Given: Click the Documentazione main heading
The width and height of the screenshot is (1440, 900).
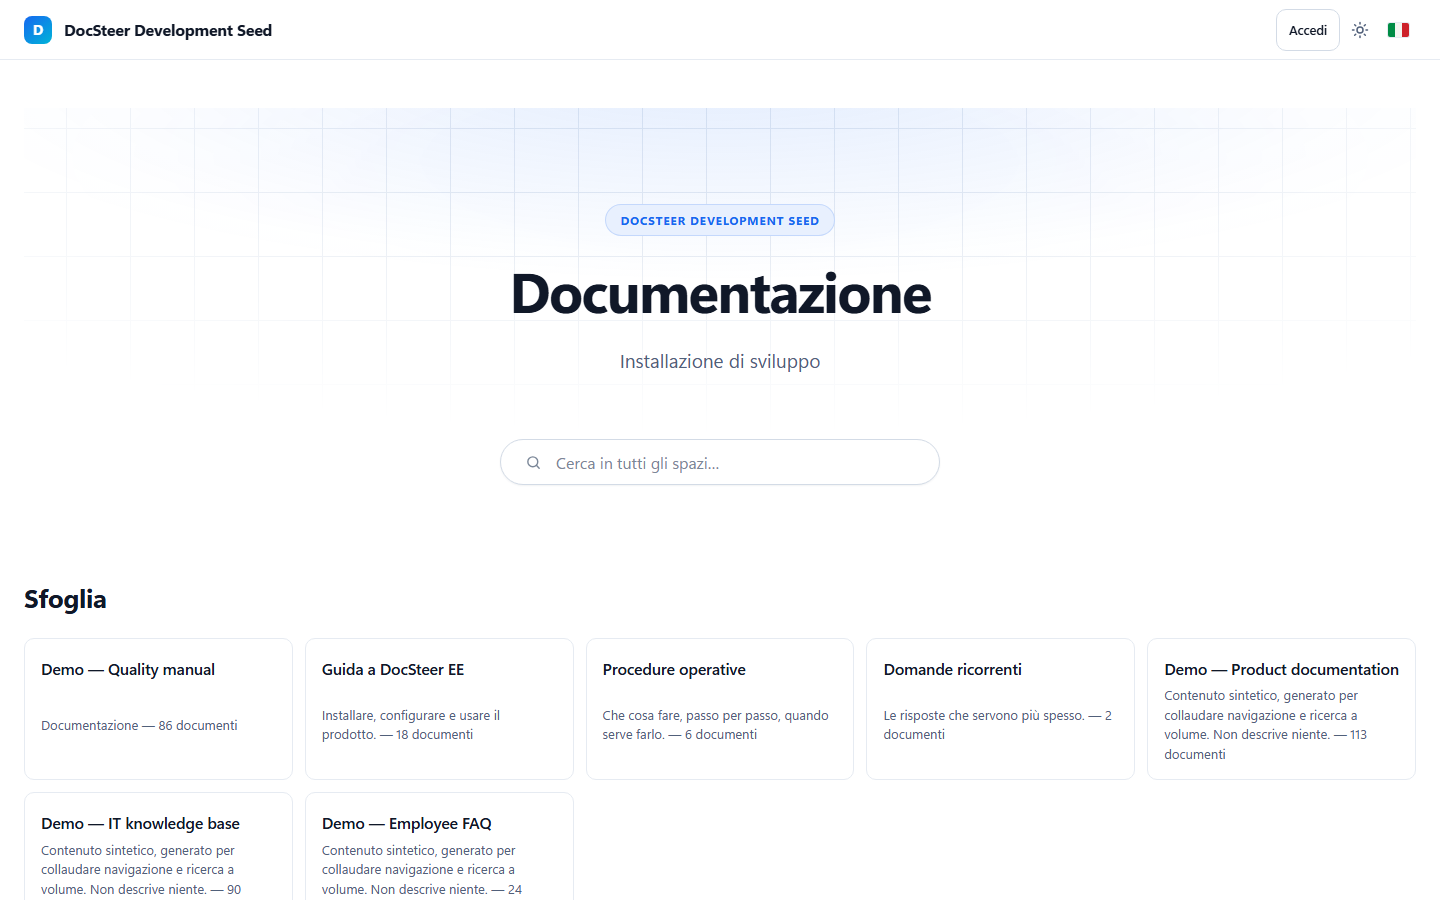Looking at the screenshot, I should (721, 294).
